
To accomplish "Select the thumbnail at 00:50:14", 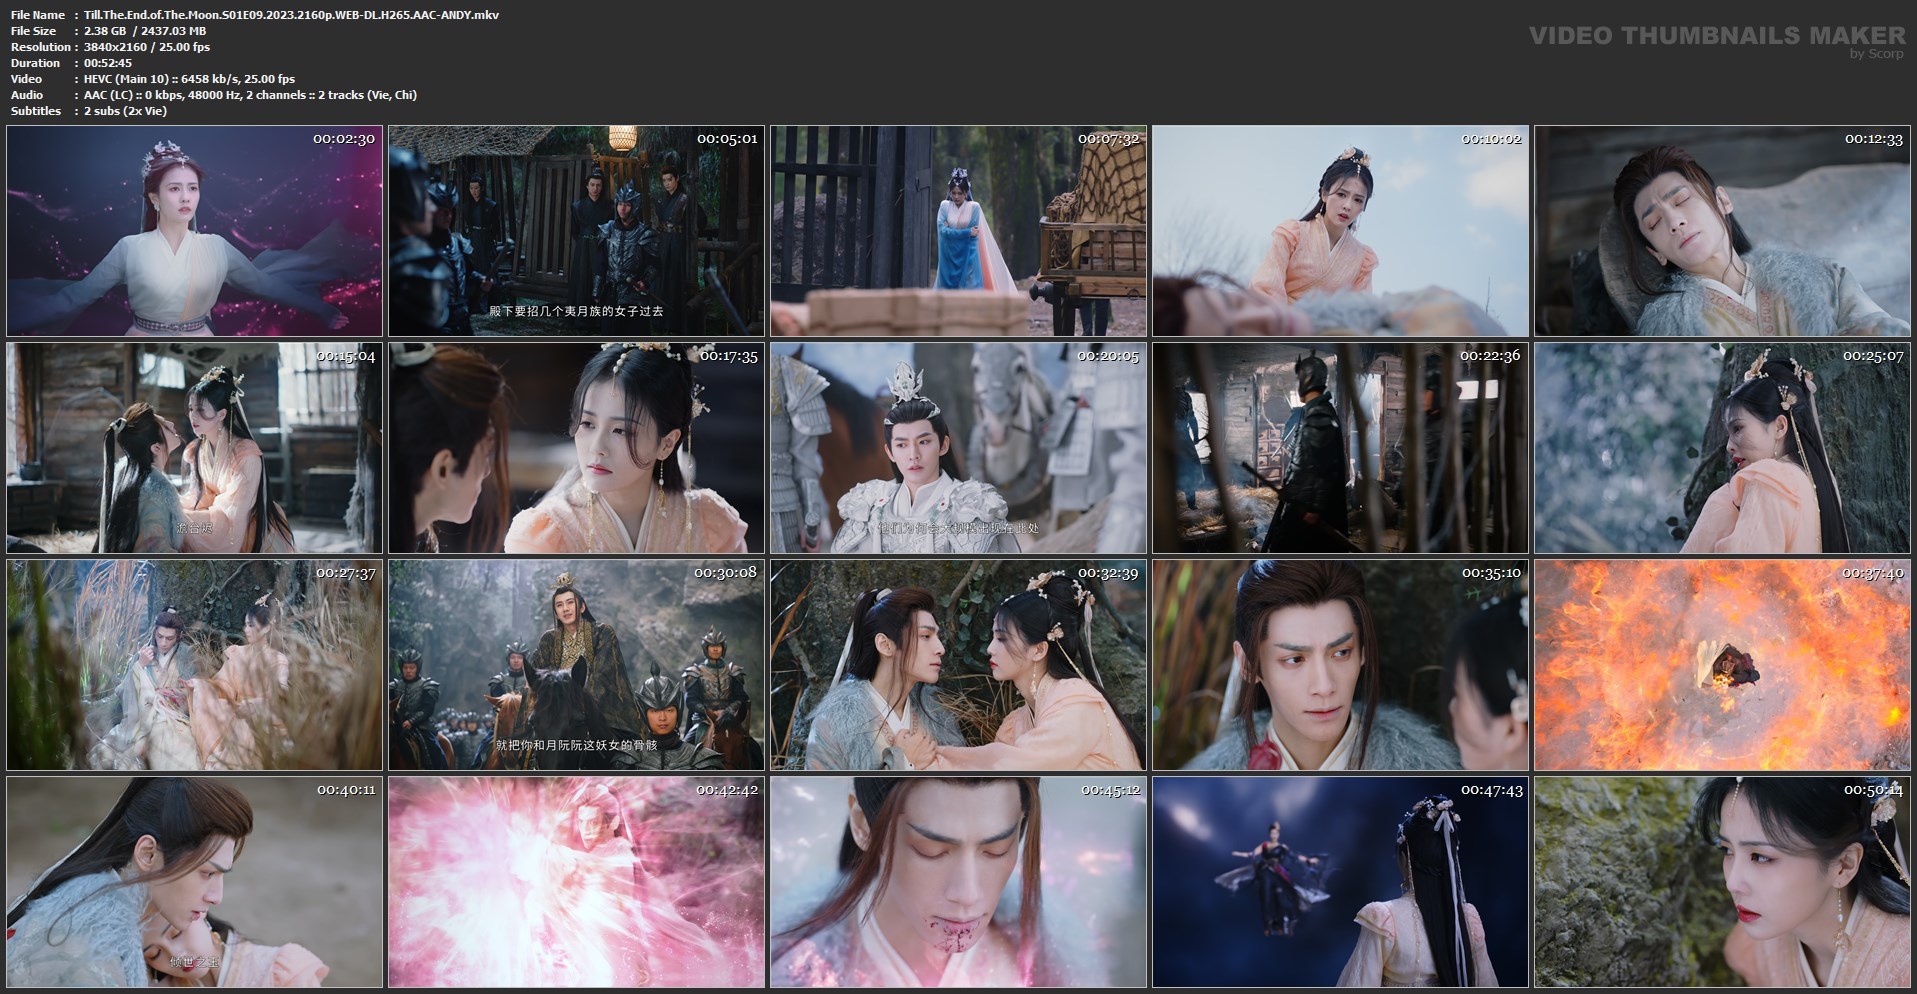I will (1723, 882).
